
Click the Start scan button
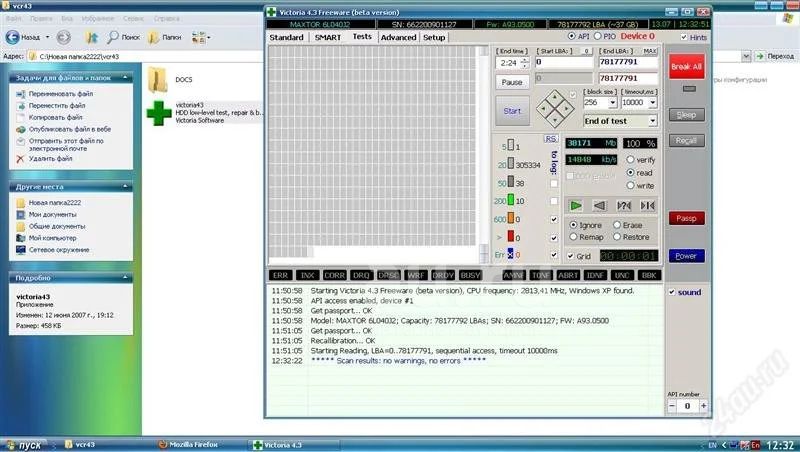point(512,111)
